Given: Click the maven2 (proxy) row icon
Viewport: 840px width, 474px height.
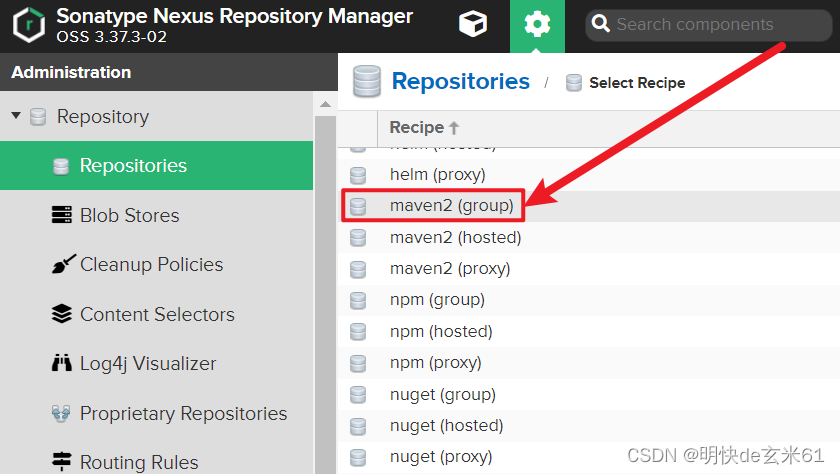Looking at the screenshot, I should [x=358, y=269].
